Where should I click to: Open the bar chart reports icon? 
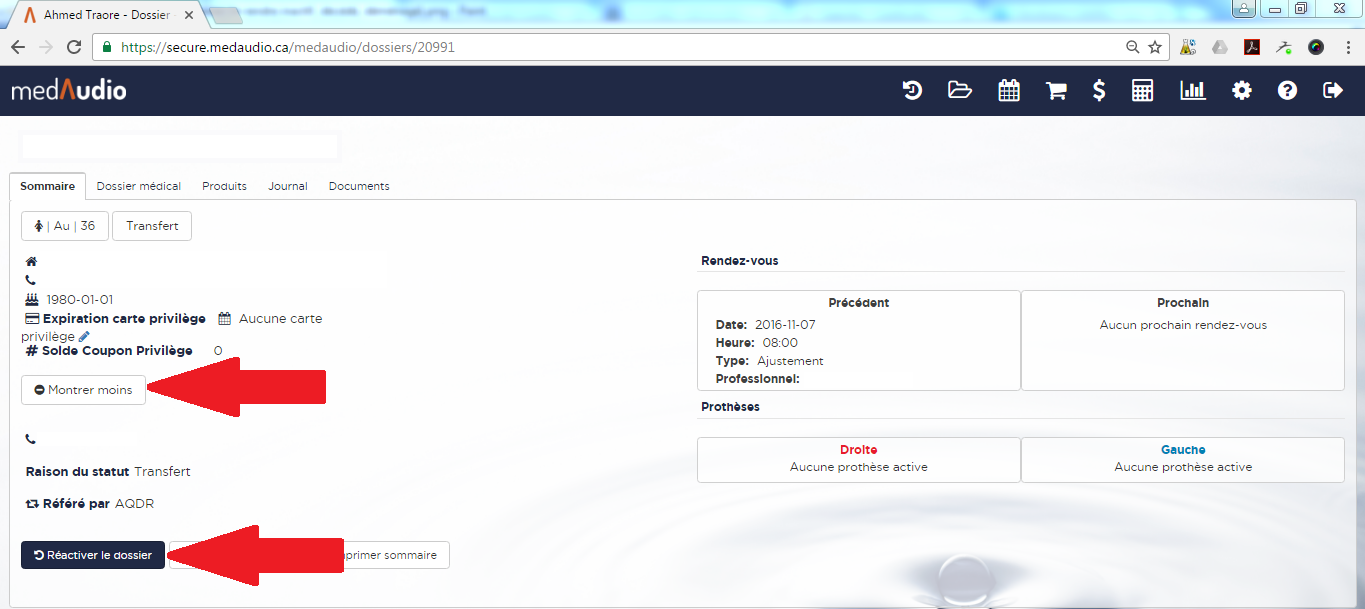[x=1193, y=91]
